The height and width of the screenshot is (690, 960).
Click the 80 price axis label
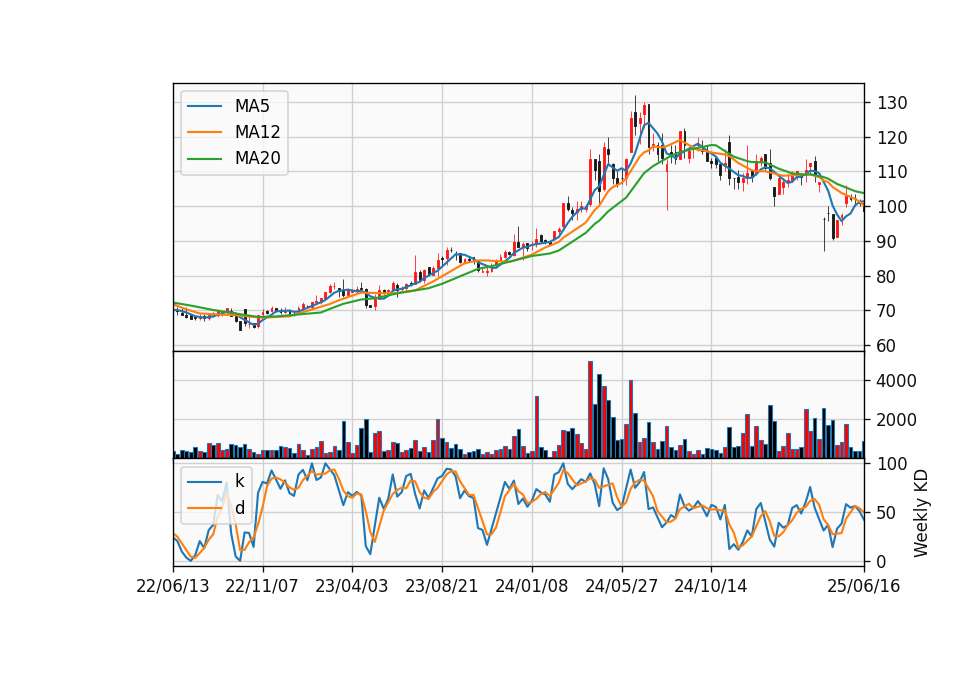pos(887,277)
